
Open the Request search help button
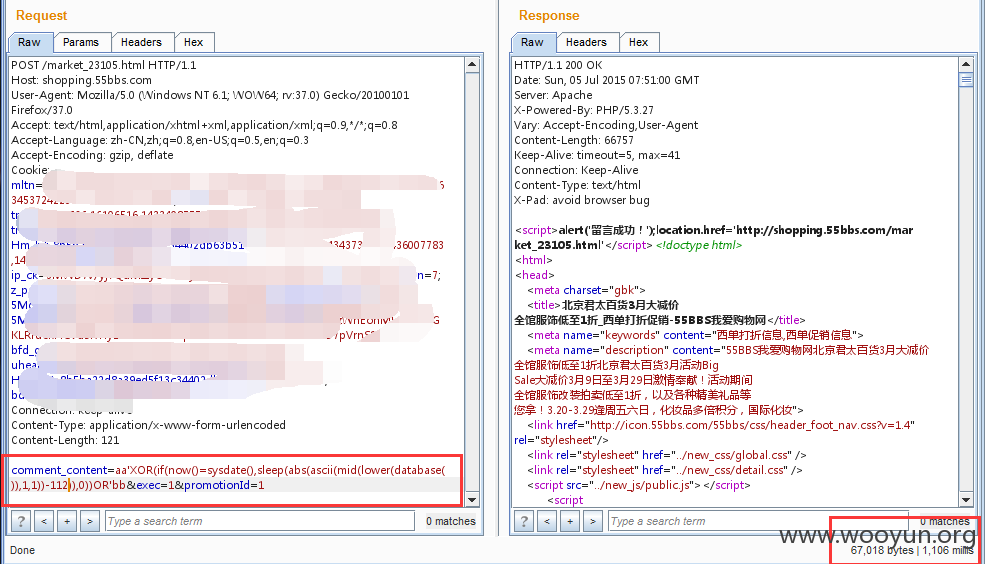point(21,521)
